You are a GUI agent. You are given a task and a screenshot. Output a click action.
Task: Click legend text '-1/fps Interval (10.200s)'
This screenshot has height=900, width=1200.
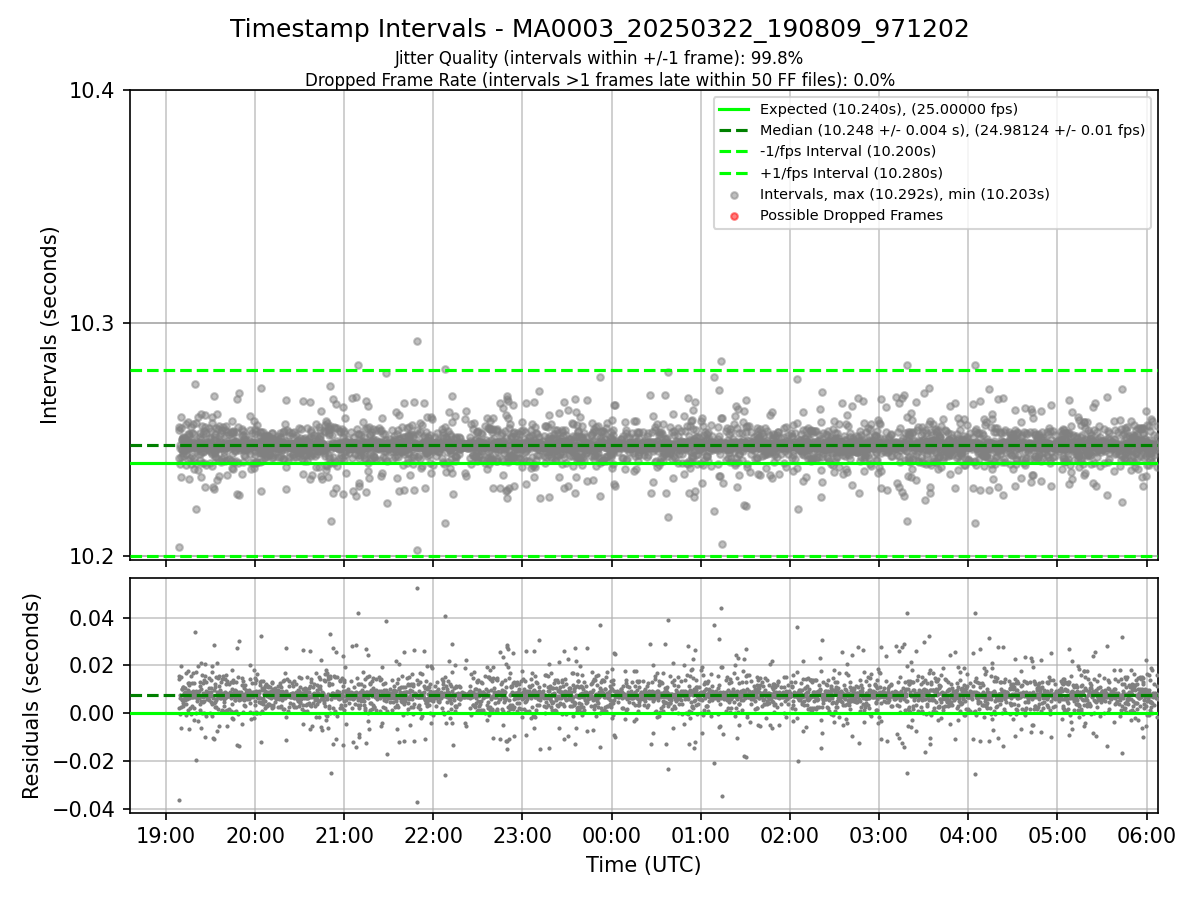coord(848,151)
